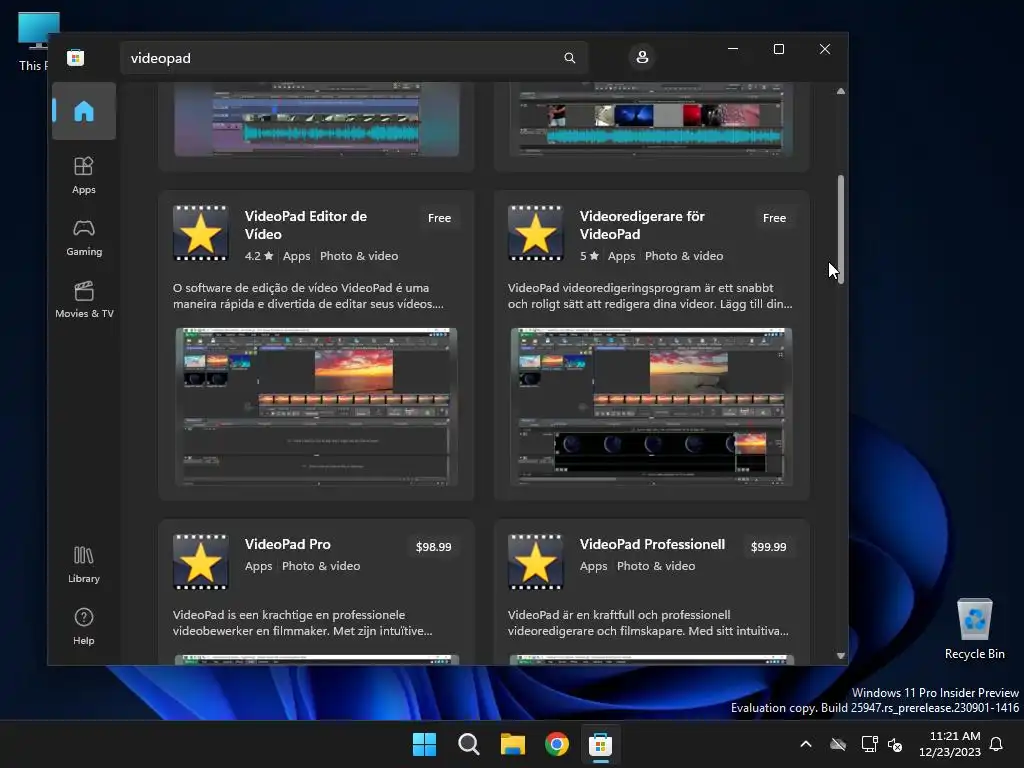Open File Explorer from the taskbar
Image resolution: width=1024 pixels, height=768 pixels.
(x=513, y=744)
